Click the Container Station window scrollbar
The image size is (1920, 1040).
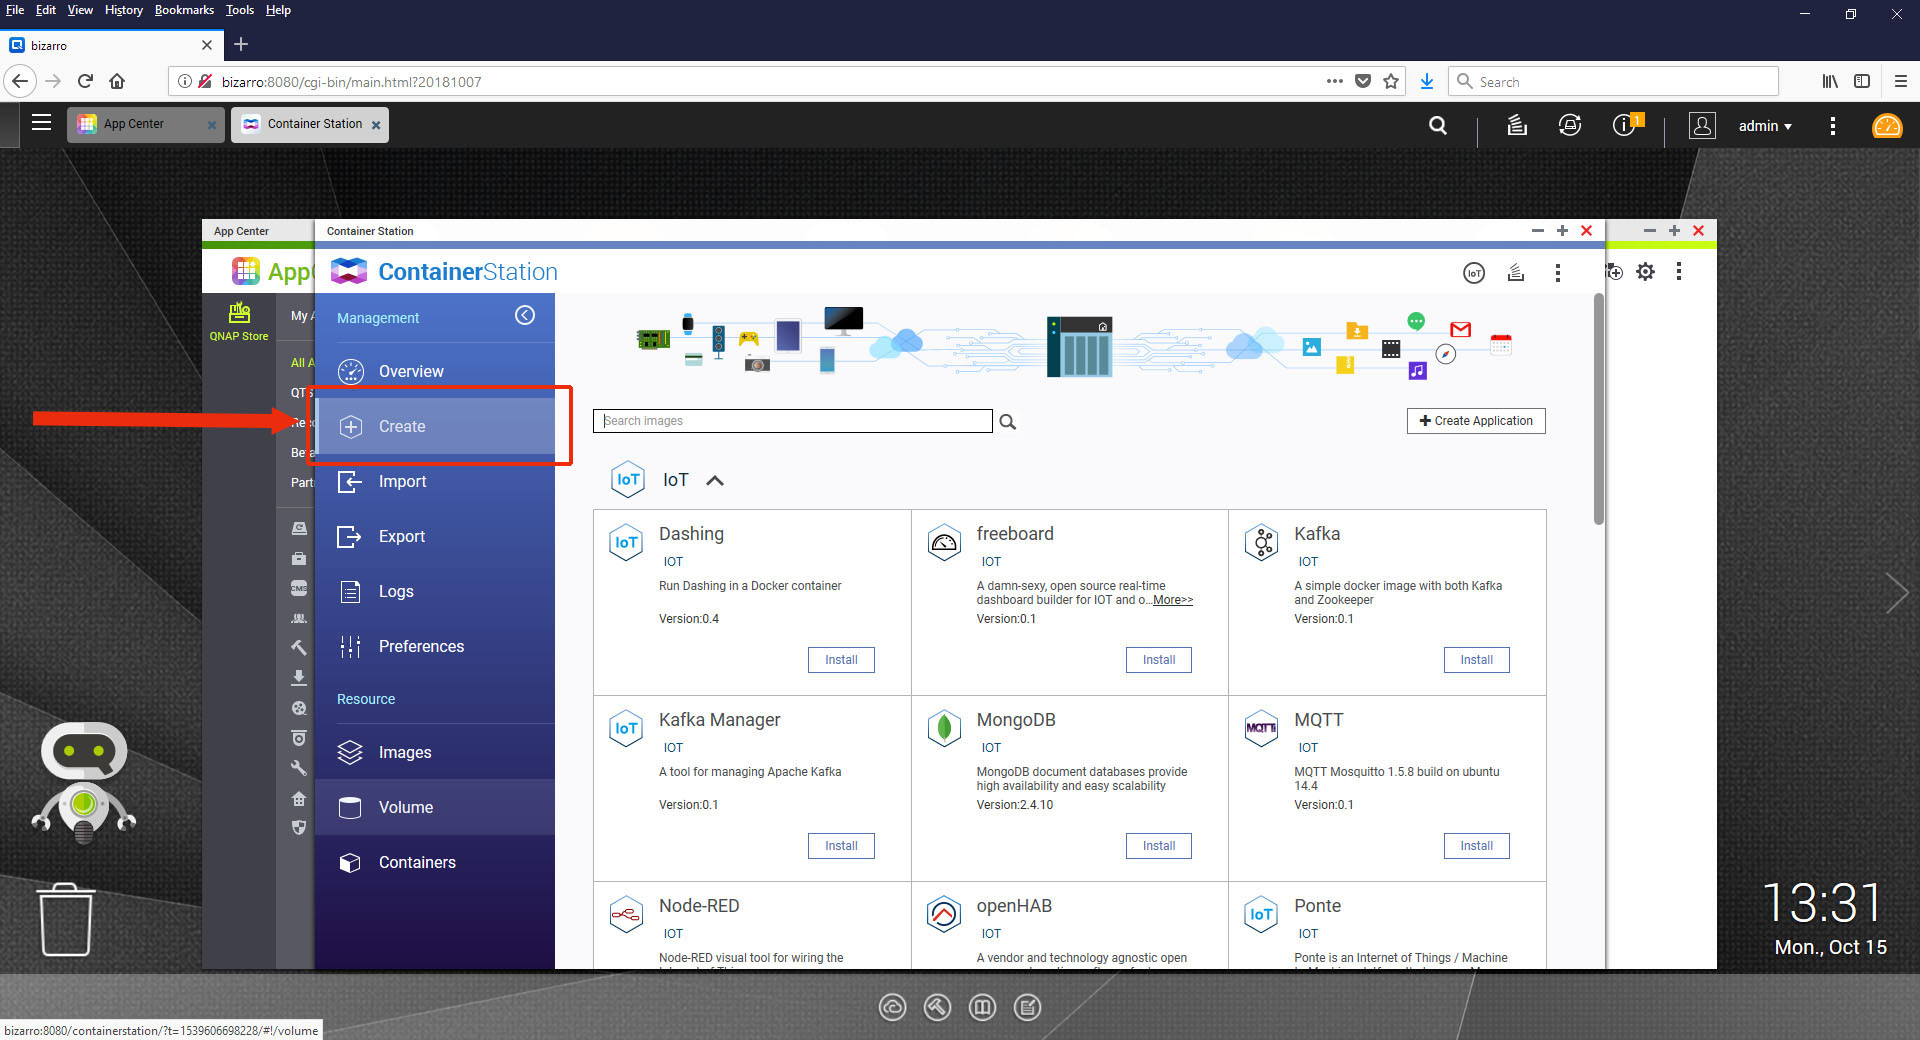pyautogui.click(x=1599, y=408)
